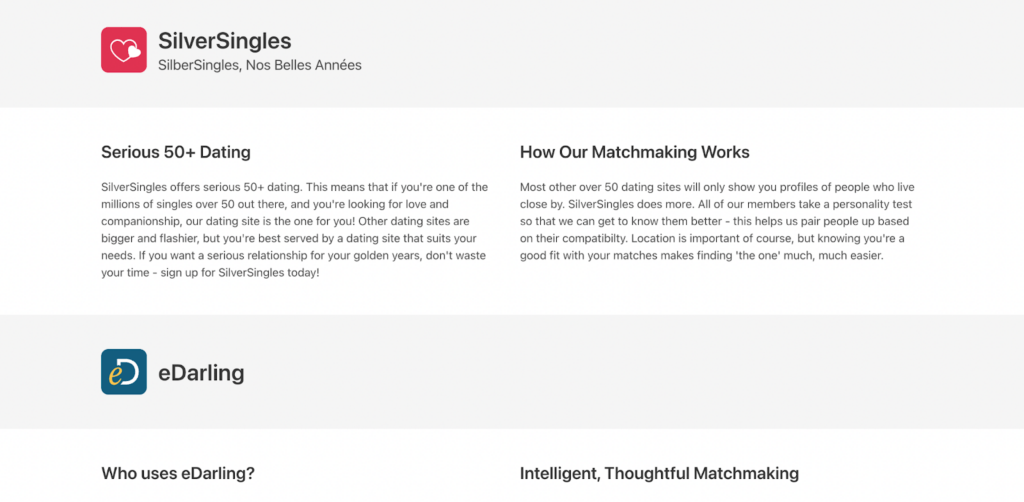Click the Intelligent, Thoughtful Matchmaking heading
1024x502 pixels.
click(x=659, y=473)
